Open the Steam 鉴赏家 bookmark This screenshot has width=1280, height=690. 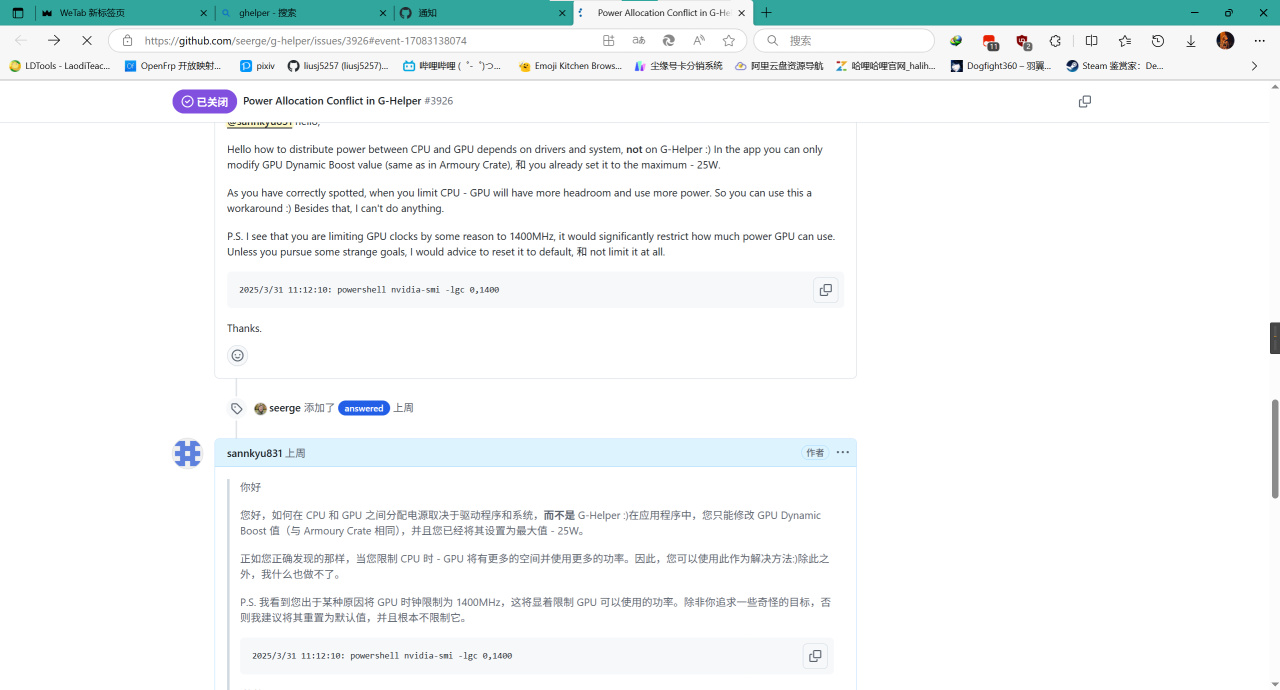point(1115,66)
